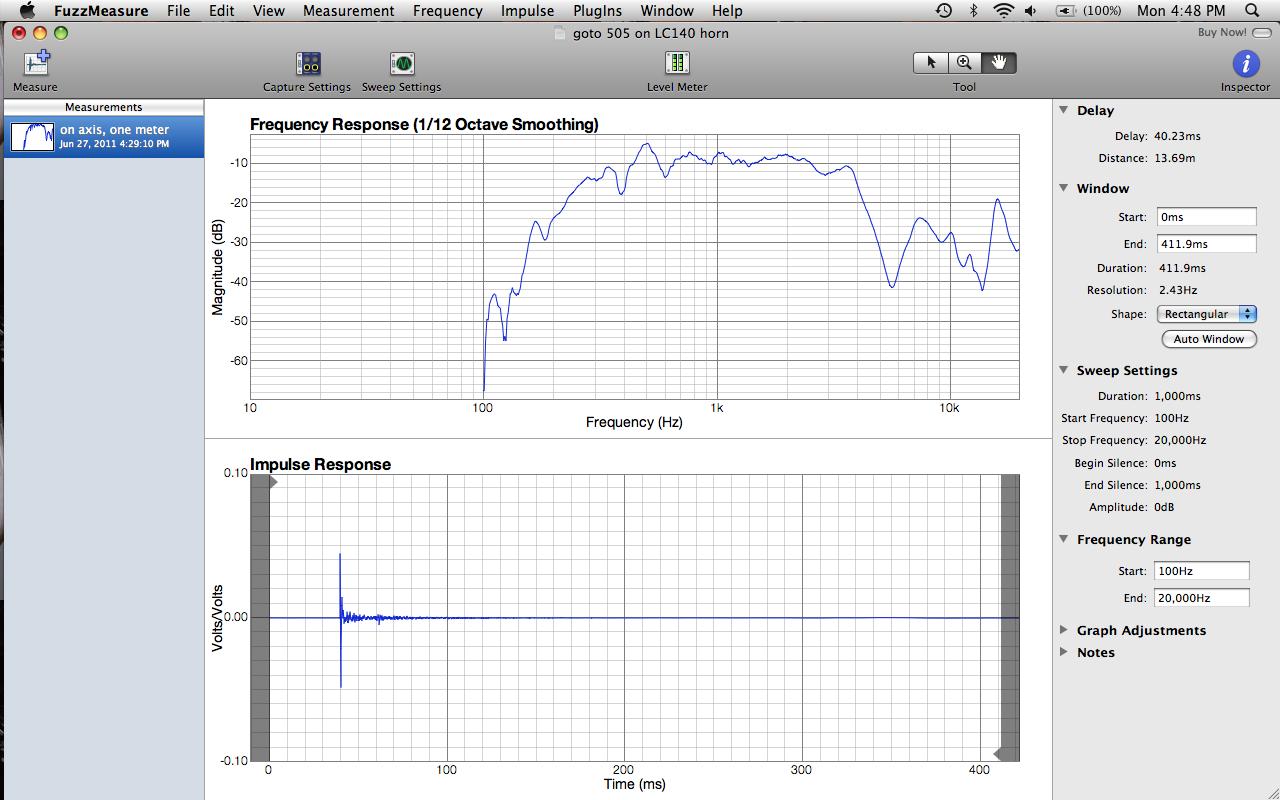Screen dimensions: 1280x800
Task: Collapse the Sweep Settings section
Action: (1064, 370)
